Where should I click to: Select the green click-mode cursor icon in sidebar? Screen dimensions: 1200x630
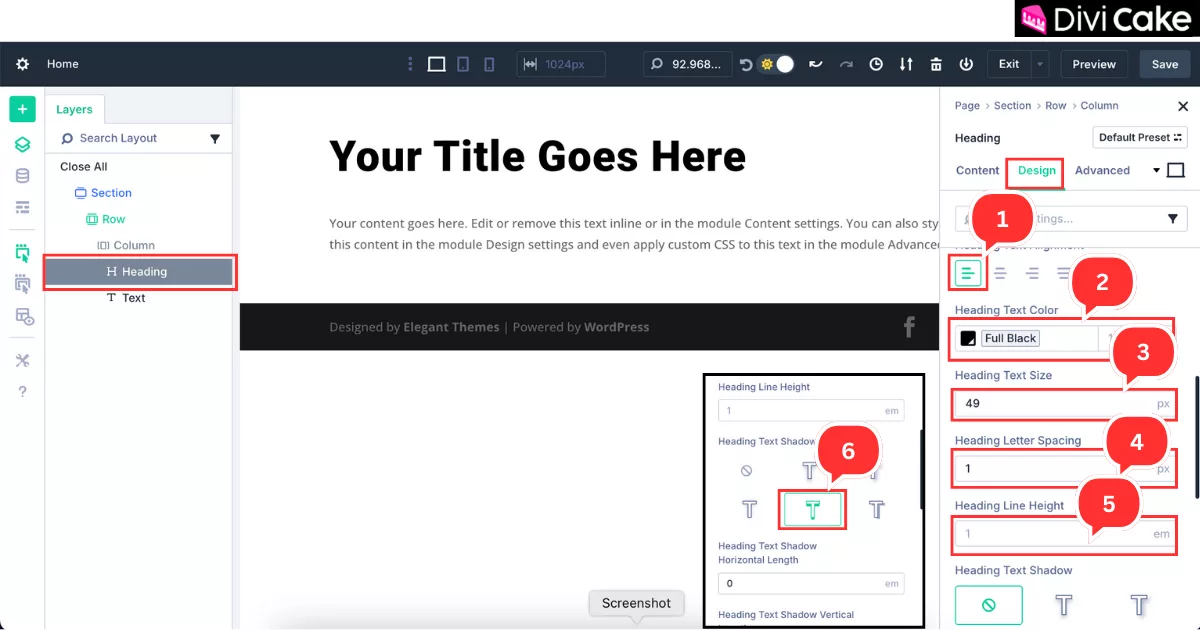point(22,253)
